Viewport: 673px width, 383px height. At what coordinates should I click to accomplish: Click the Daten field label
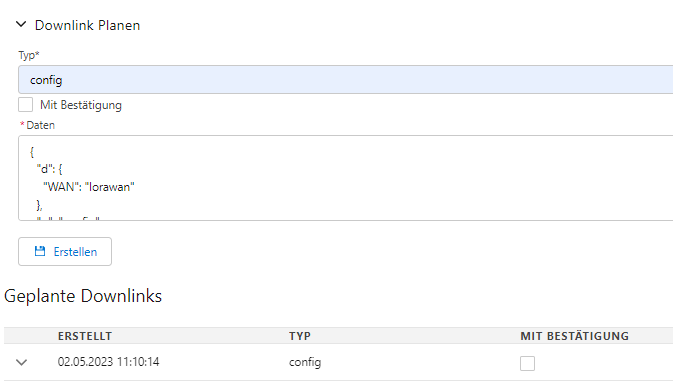(x=40, y=125)
